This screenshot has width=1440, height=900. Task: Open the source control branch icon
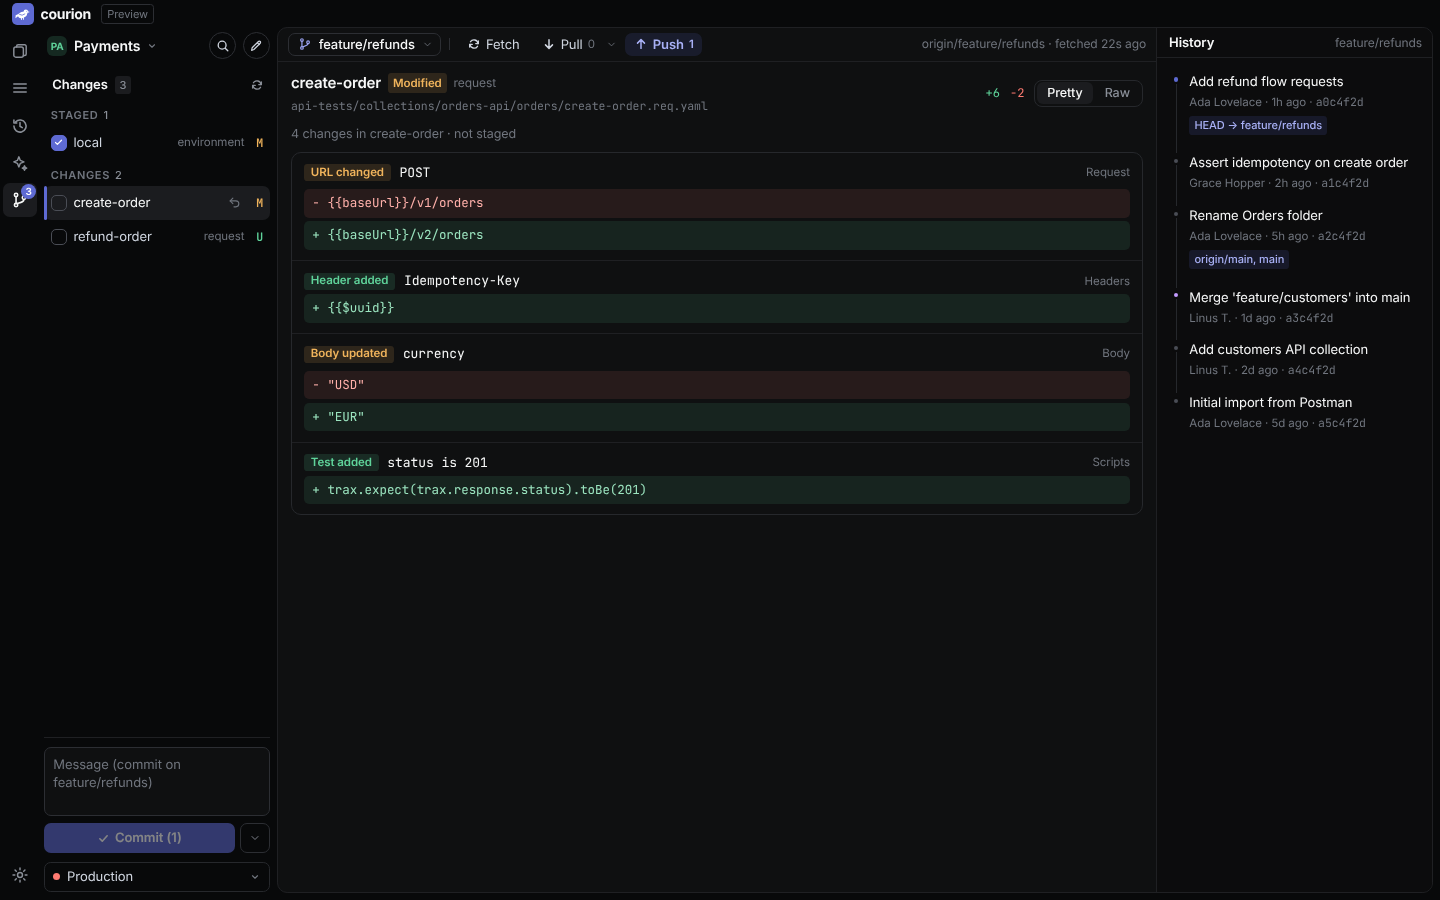point(20,200)
